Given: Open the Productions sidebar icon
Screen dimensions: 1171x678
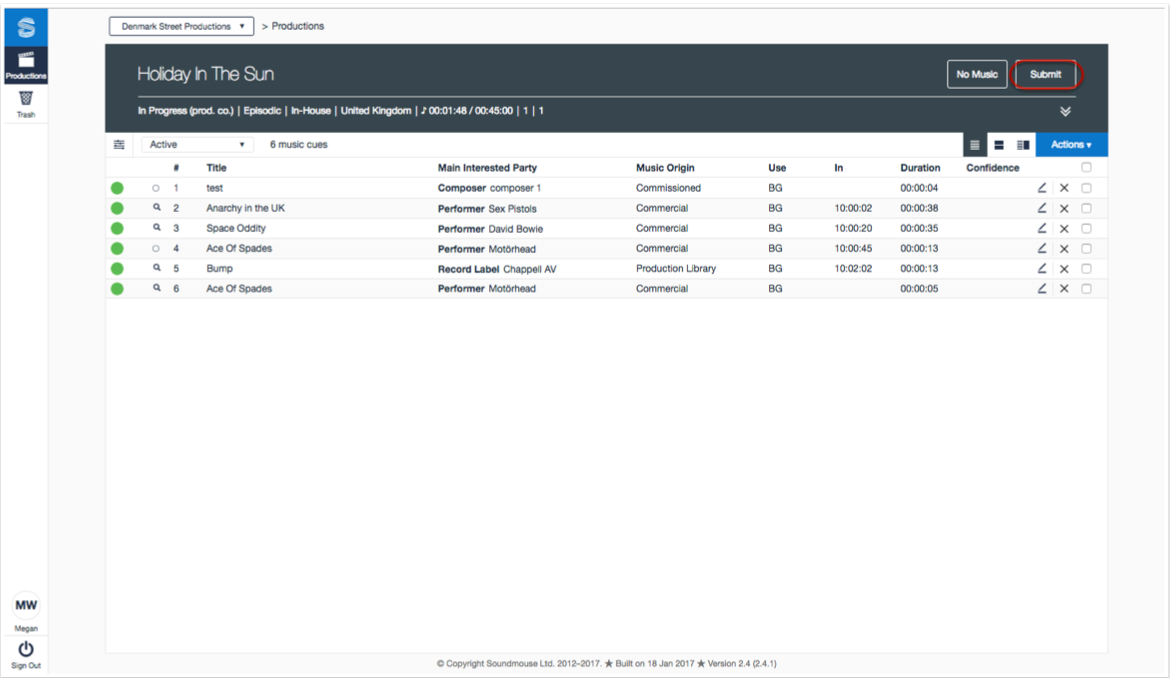Looking at the screenshot, I should 26,65.
